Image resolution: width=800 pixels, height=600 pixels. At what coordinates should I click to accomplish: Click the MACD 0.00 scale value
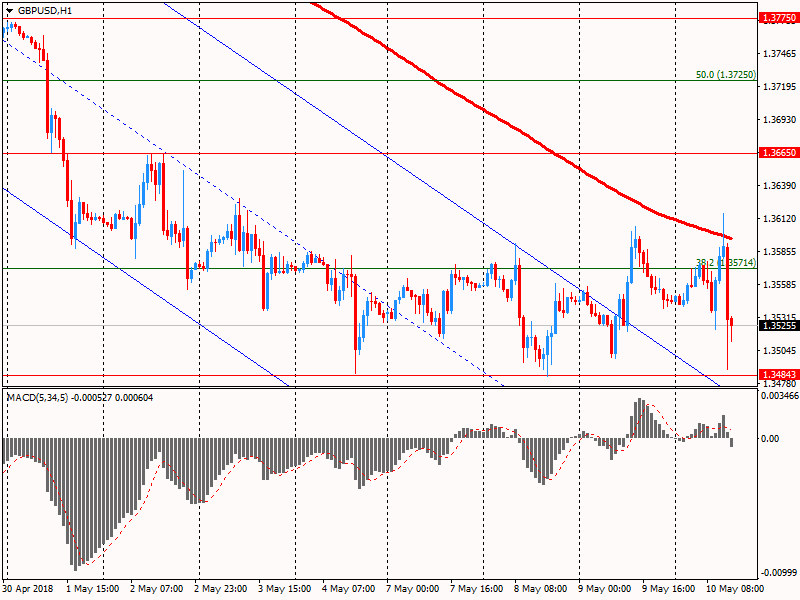(x=770, y=439)
